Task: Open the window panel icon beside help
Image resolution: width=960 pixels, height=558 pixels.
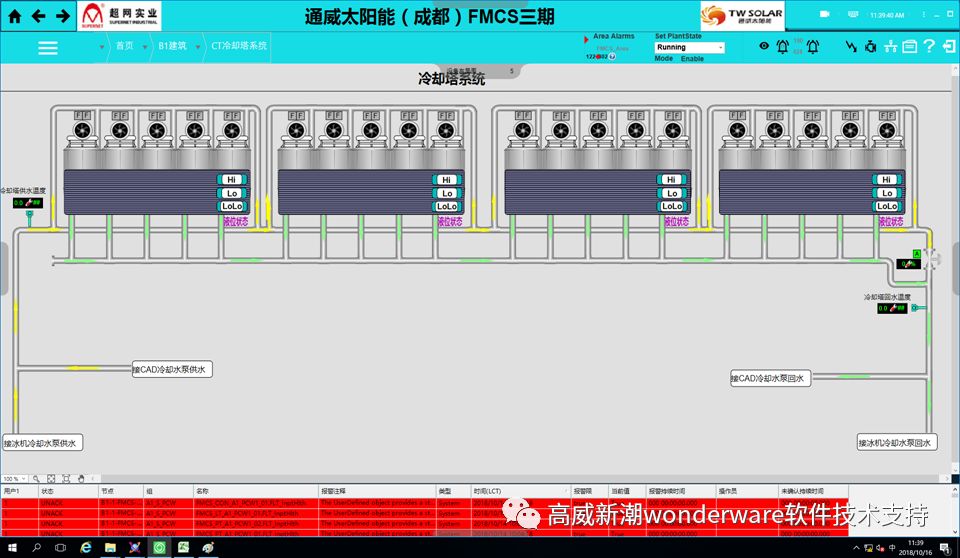Action: coord(910,46)
